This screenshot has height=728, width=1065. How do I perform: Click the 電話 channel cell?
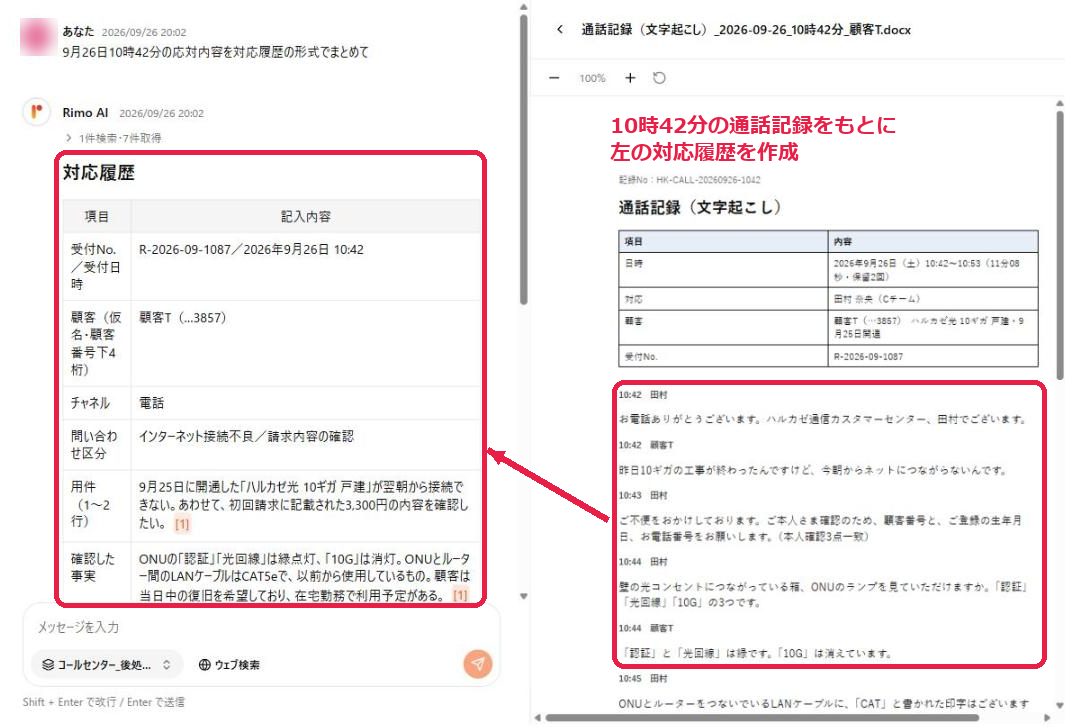(305, 403)
